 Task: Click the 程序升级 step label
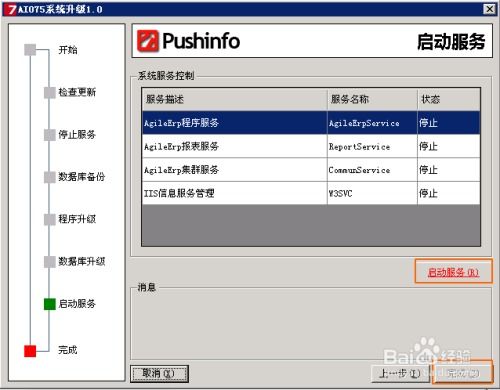click(x=77, y=219)
